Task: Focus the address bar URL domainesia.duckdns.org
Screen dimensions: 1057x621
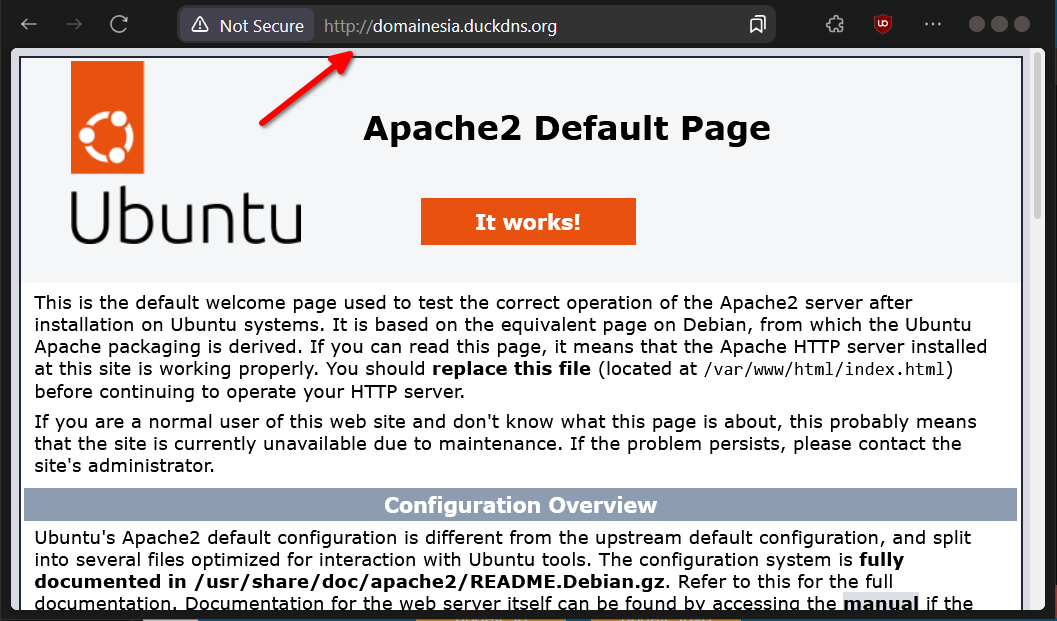Action: [x=440, y=26]
